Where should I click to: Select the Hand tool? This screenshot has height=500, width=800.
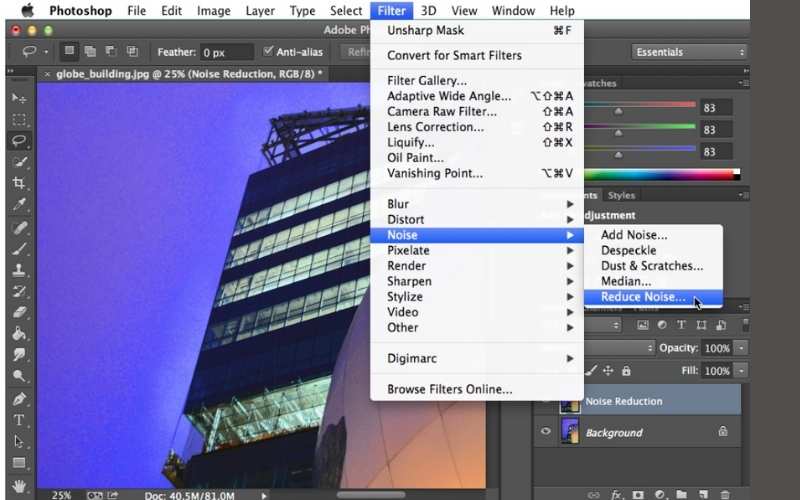pos(19,485)
